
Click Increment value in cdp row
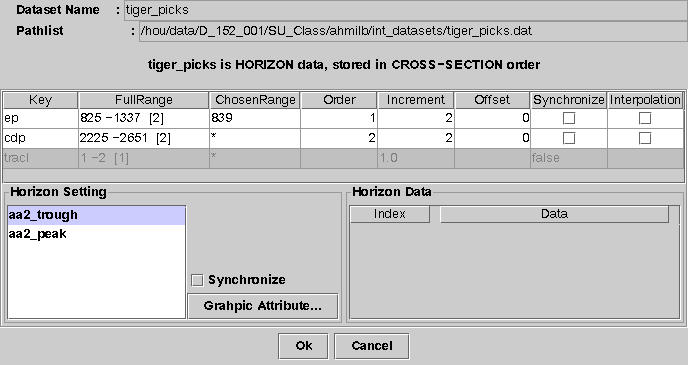click(416, 138)
